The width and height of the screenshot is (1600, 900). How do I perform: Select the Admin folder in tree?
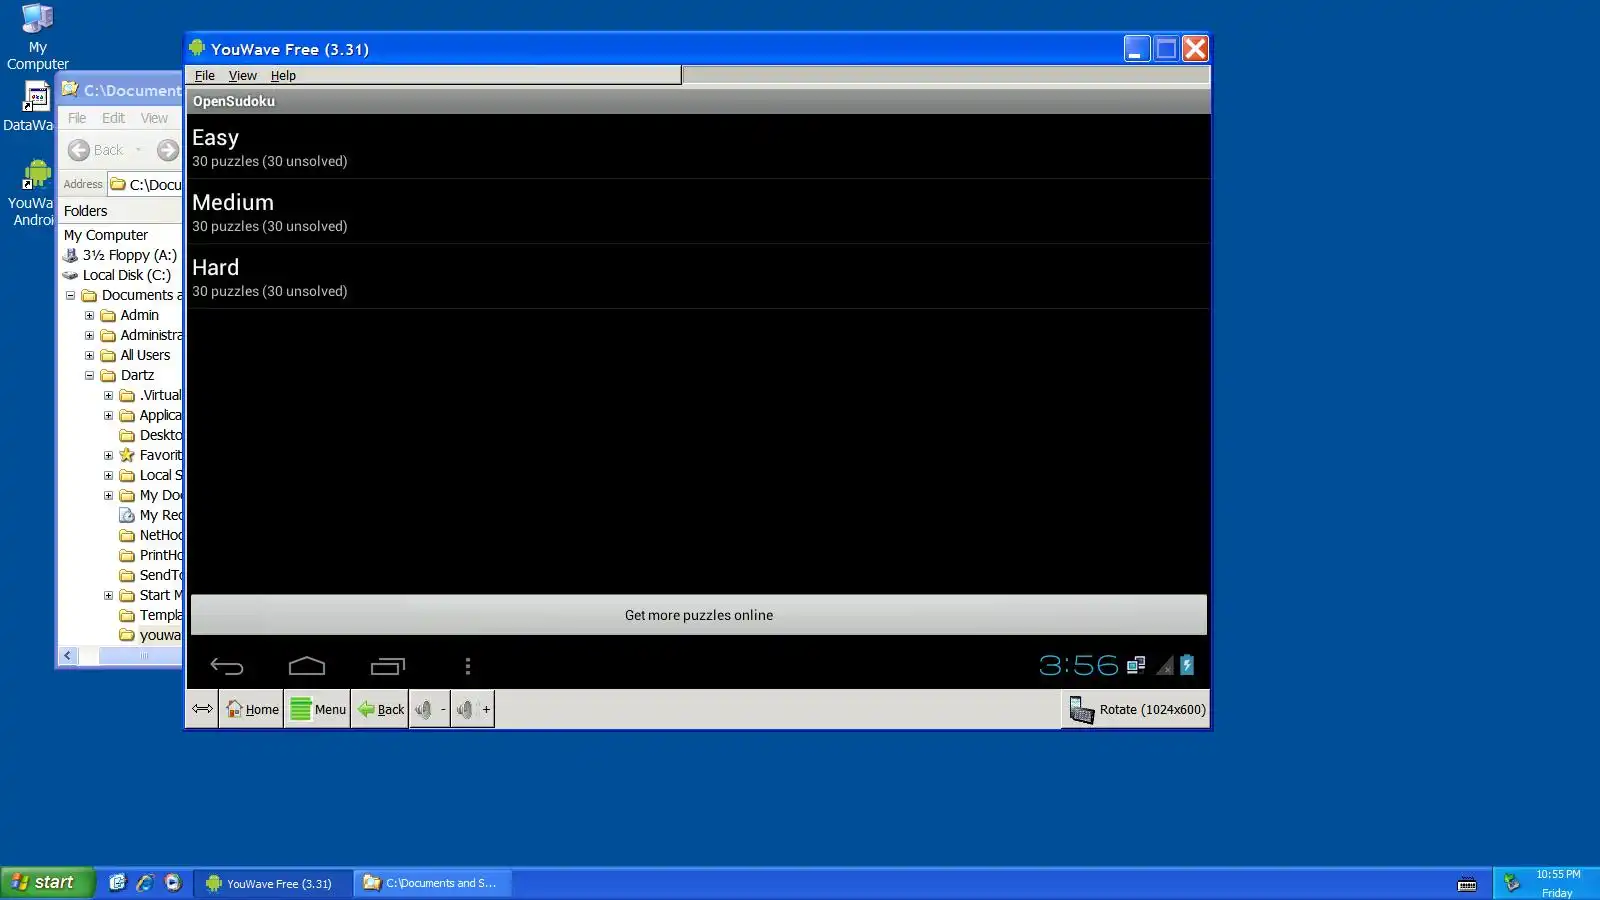tap(139, 315)
